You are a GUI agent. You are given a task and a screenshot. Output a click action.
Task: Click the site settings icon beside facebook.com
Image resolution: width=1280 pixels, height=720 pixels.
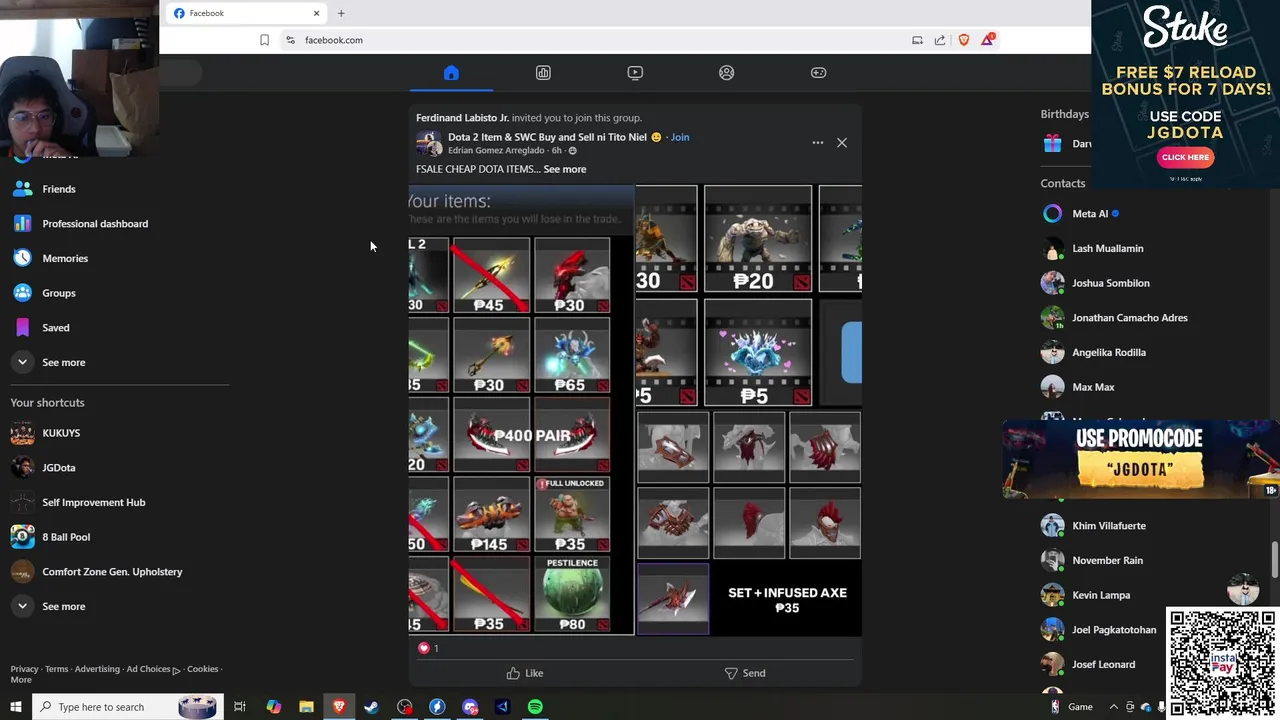pyautogui.click(x=290, y=40)
